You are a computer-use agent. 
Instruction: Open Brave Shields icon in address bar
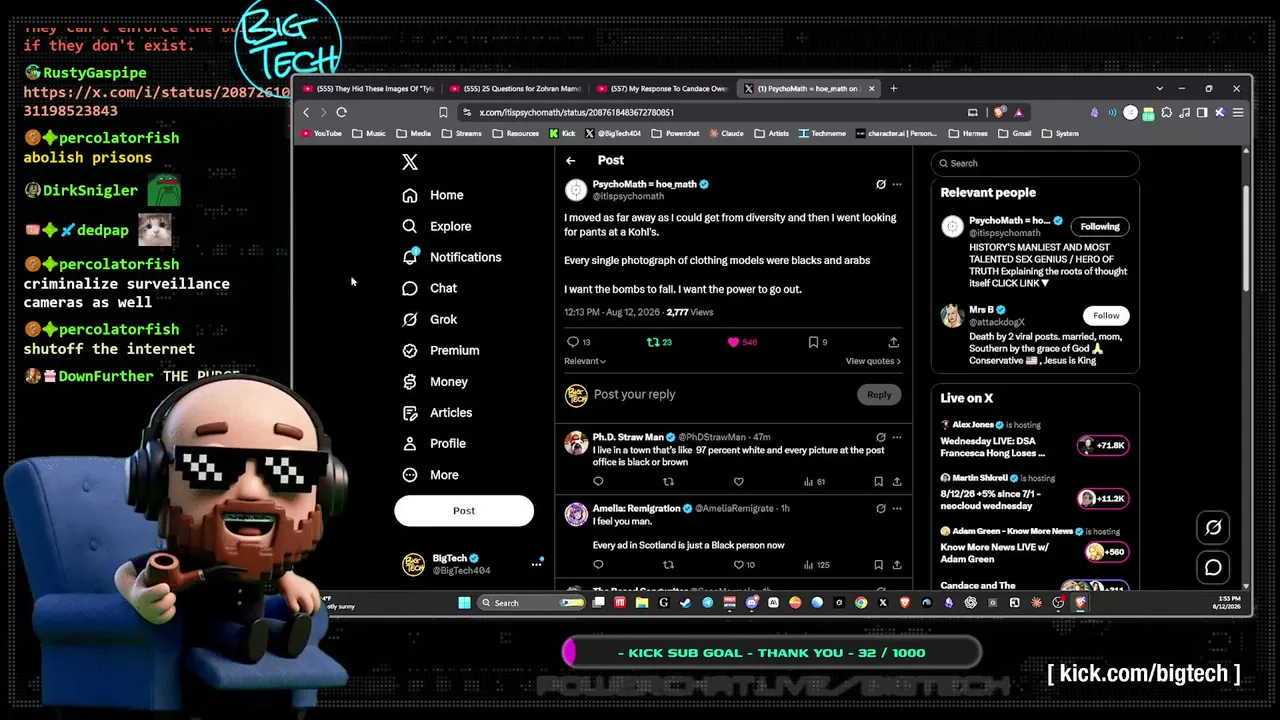point(999,112)
